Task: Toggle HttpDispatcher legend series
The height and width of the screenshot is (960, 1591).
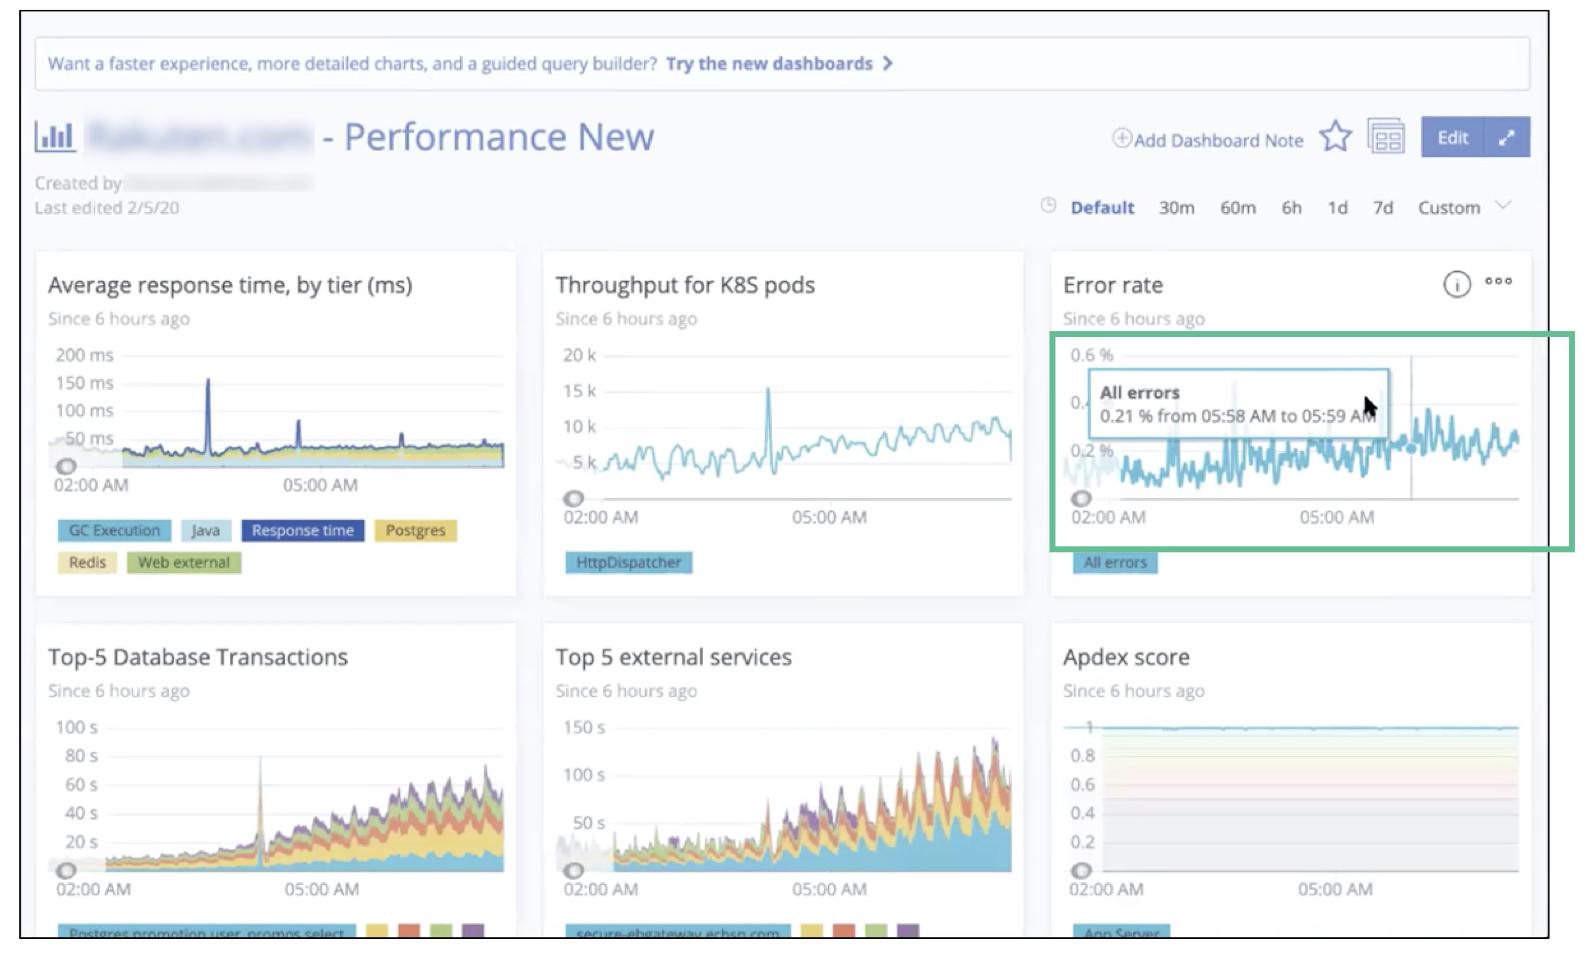Action: 628,563
